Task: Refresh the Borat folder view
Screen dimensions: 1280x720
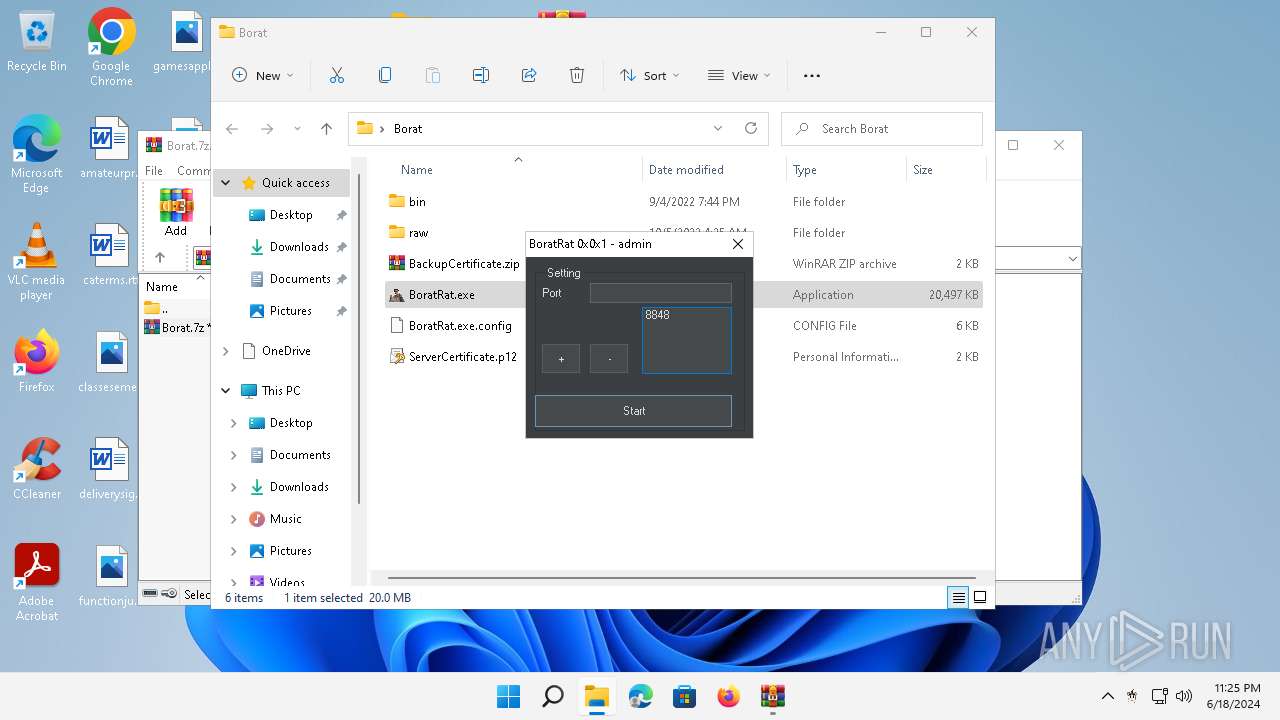Action: (751, 129)
